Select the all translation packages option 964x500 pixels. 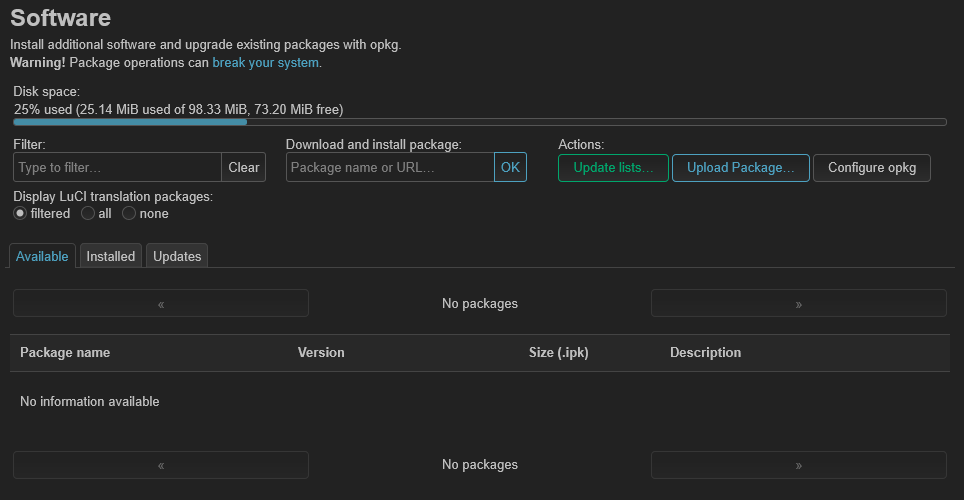tap(88, 213)
